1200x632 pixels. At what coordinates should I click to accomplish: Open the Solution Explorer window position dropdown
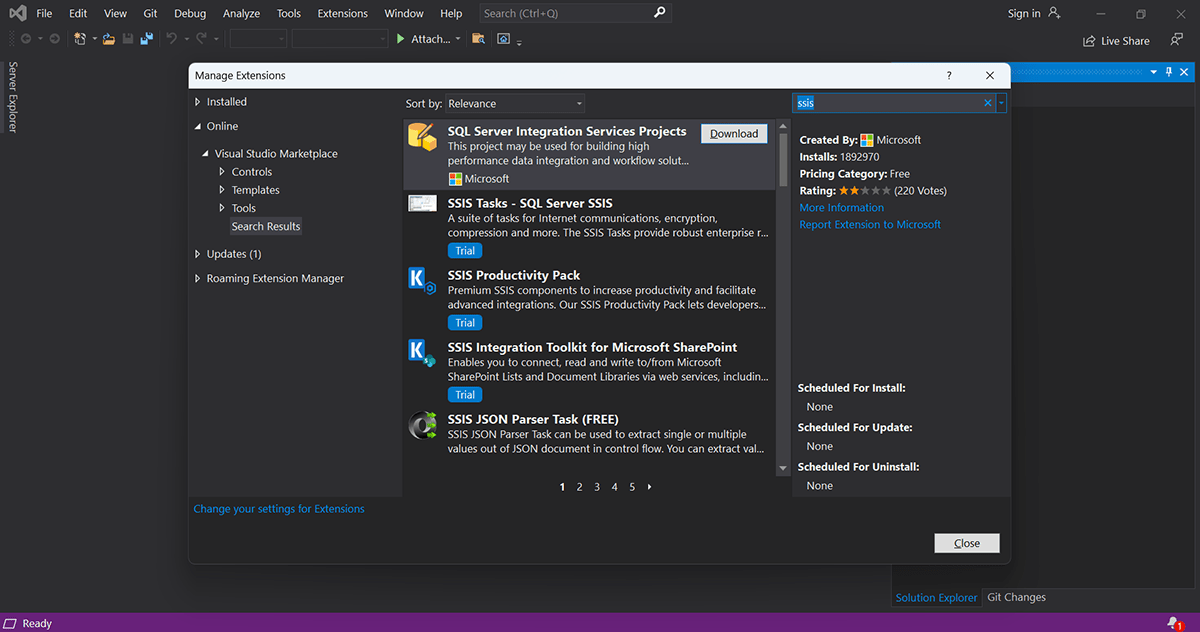[1153, 72]
